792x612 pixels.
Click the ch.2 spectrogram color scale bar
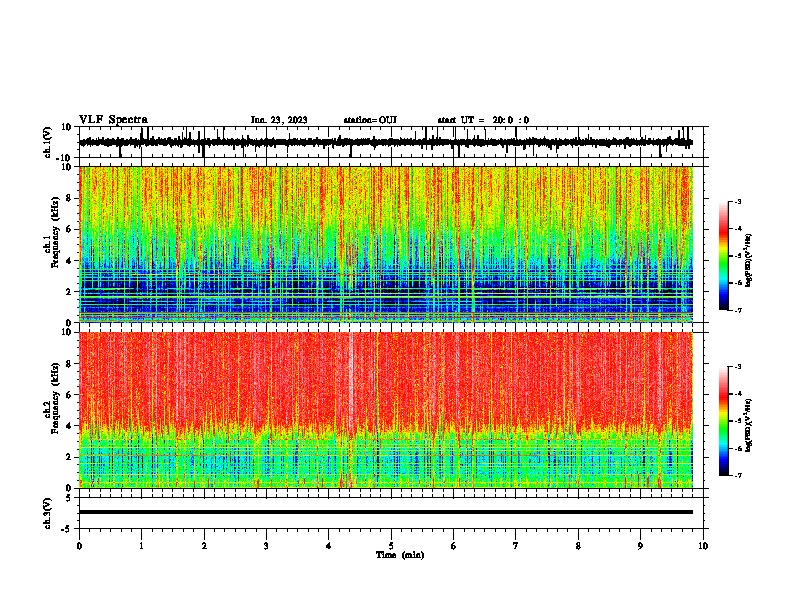pos(724,421)
